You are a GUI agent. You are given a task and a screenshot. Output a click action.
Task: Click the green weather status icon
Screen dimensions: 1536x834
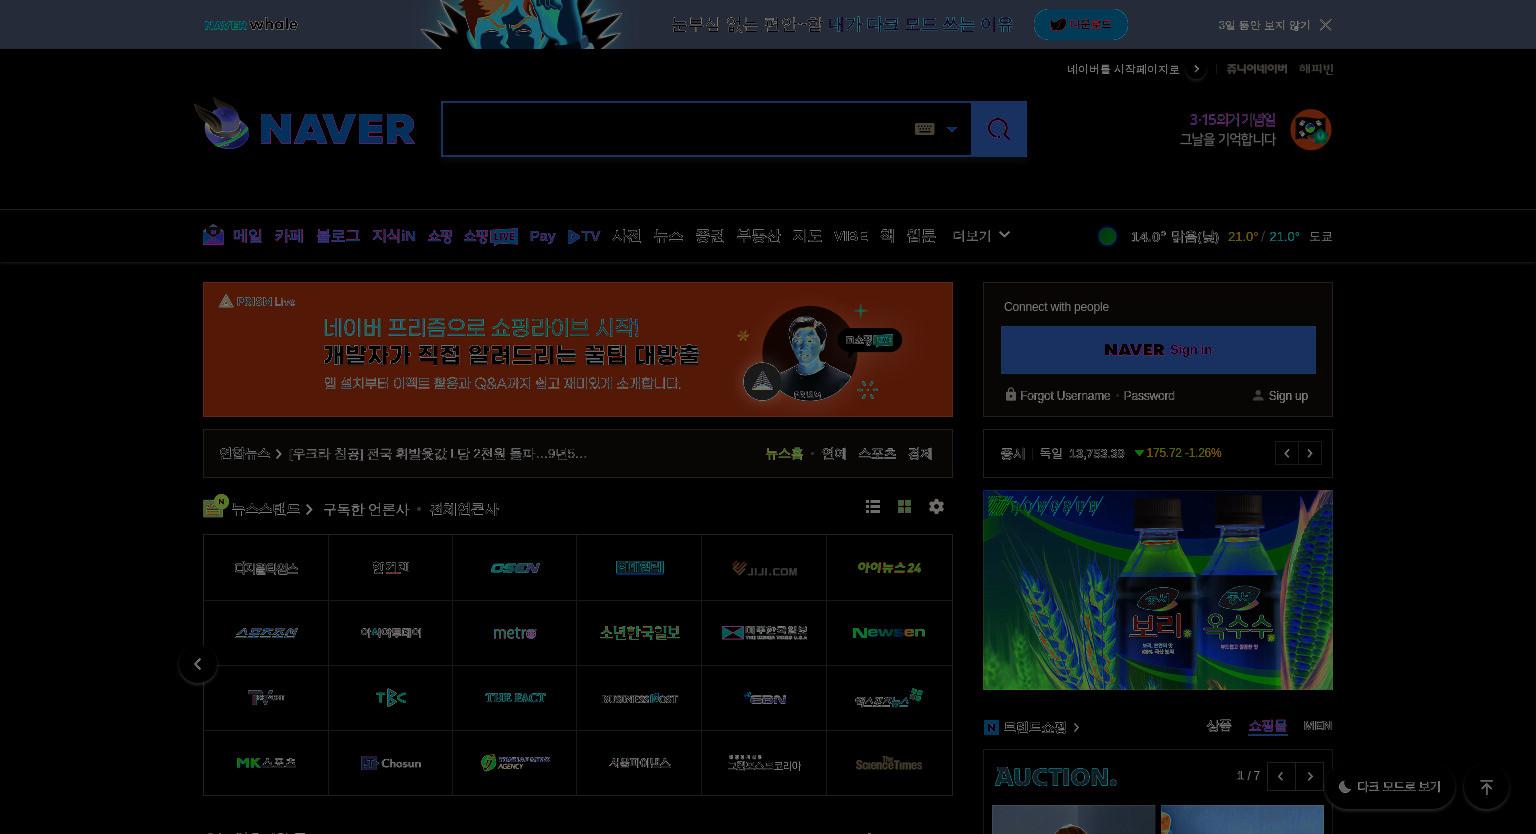point(1107,236)
